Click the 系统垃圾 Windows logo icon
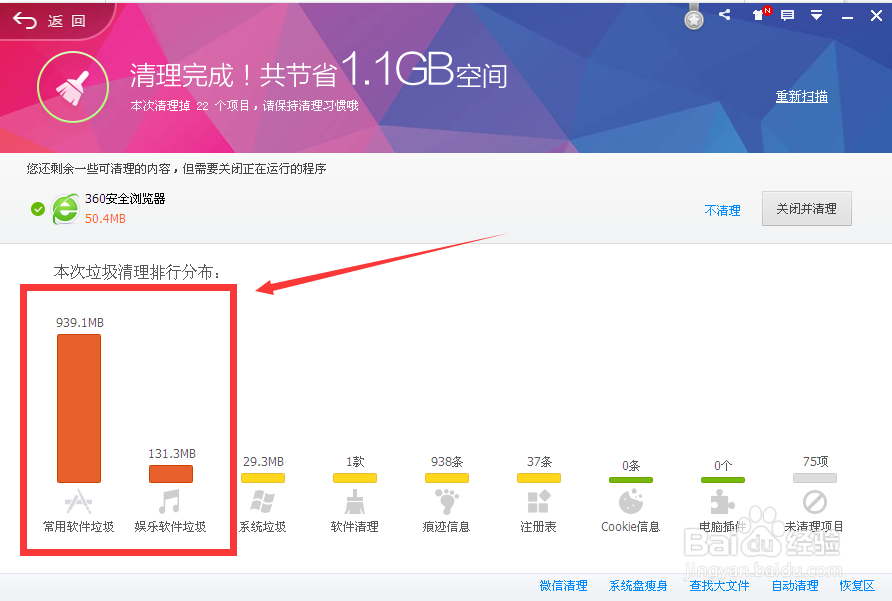This screenshot has width=892, height=601. (263, 500)
